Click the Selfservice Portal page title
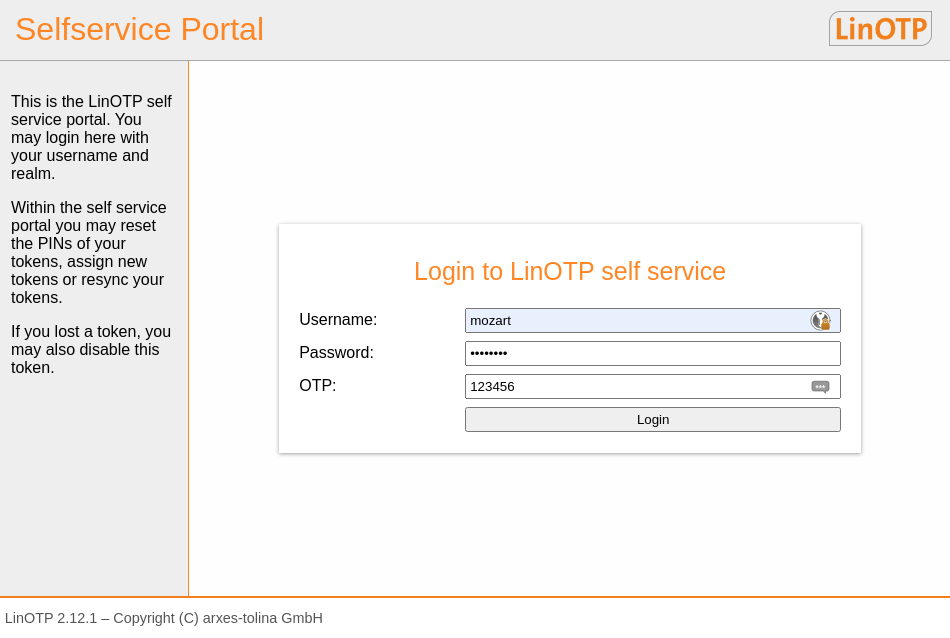The image size is (950, 638). pyautogui.click(x=139, y=29)
